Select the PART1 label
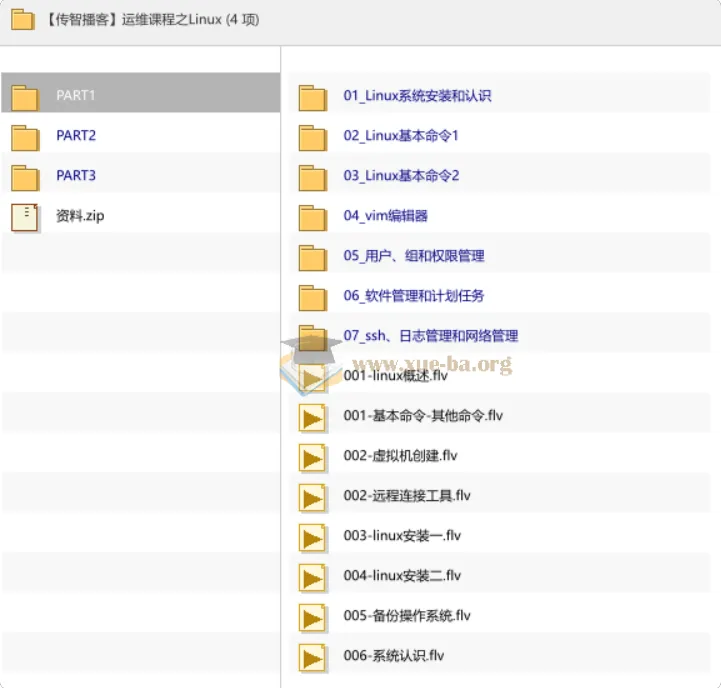This screenshot has height=688, width=721. coord(76,95)
